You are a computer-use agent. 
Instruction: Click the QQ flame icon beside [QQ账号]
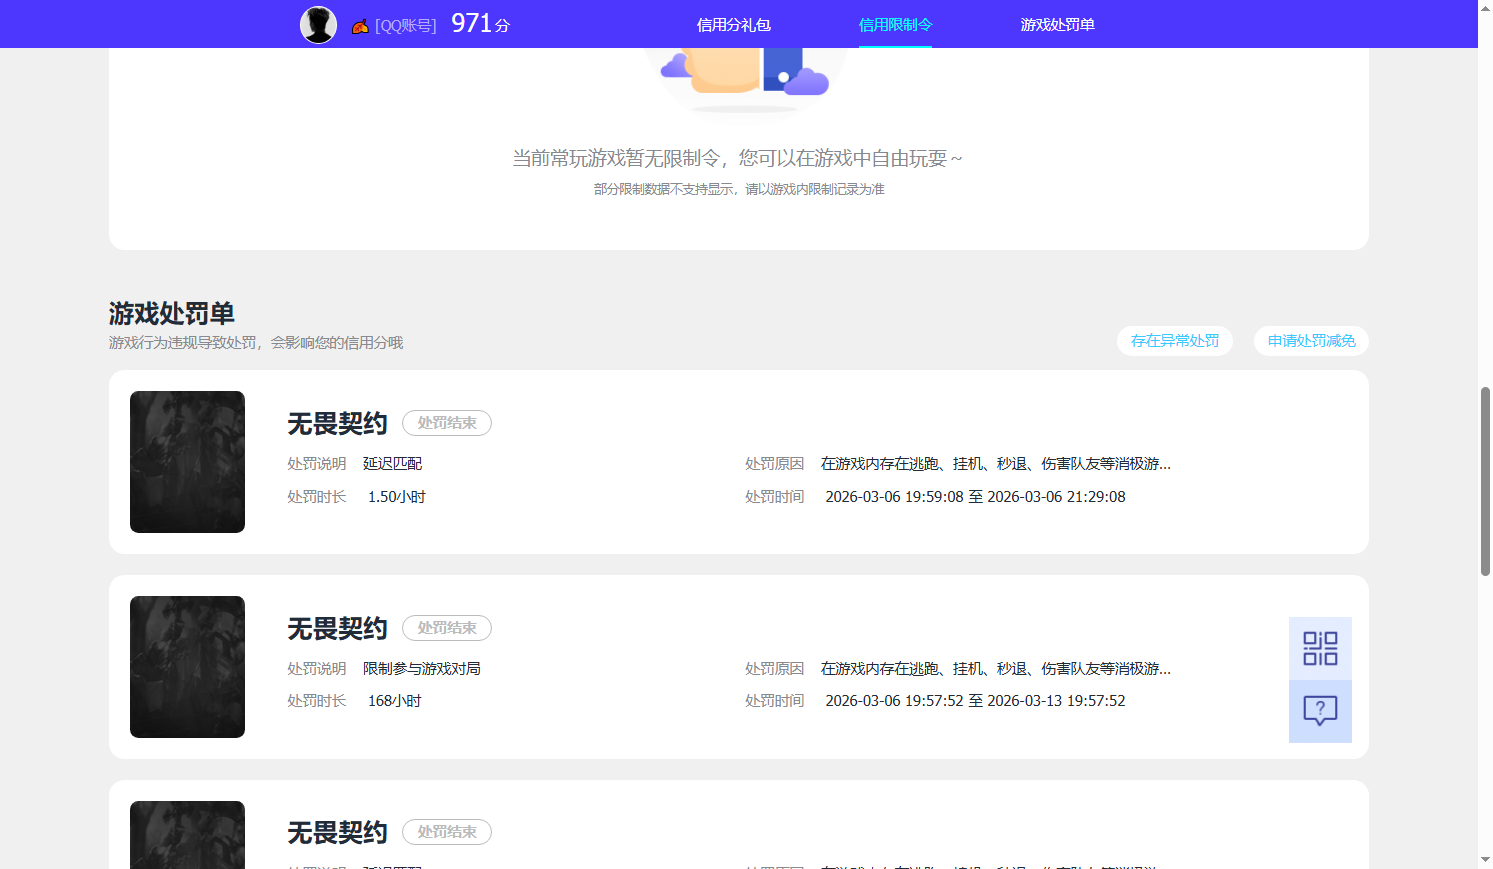[x=360, y=26]
